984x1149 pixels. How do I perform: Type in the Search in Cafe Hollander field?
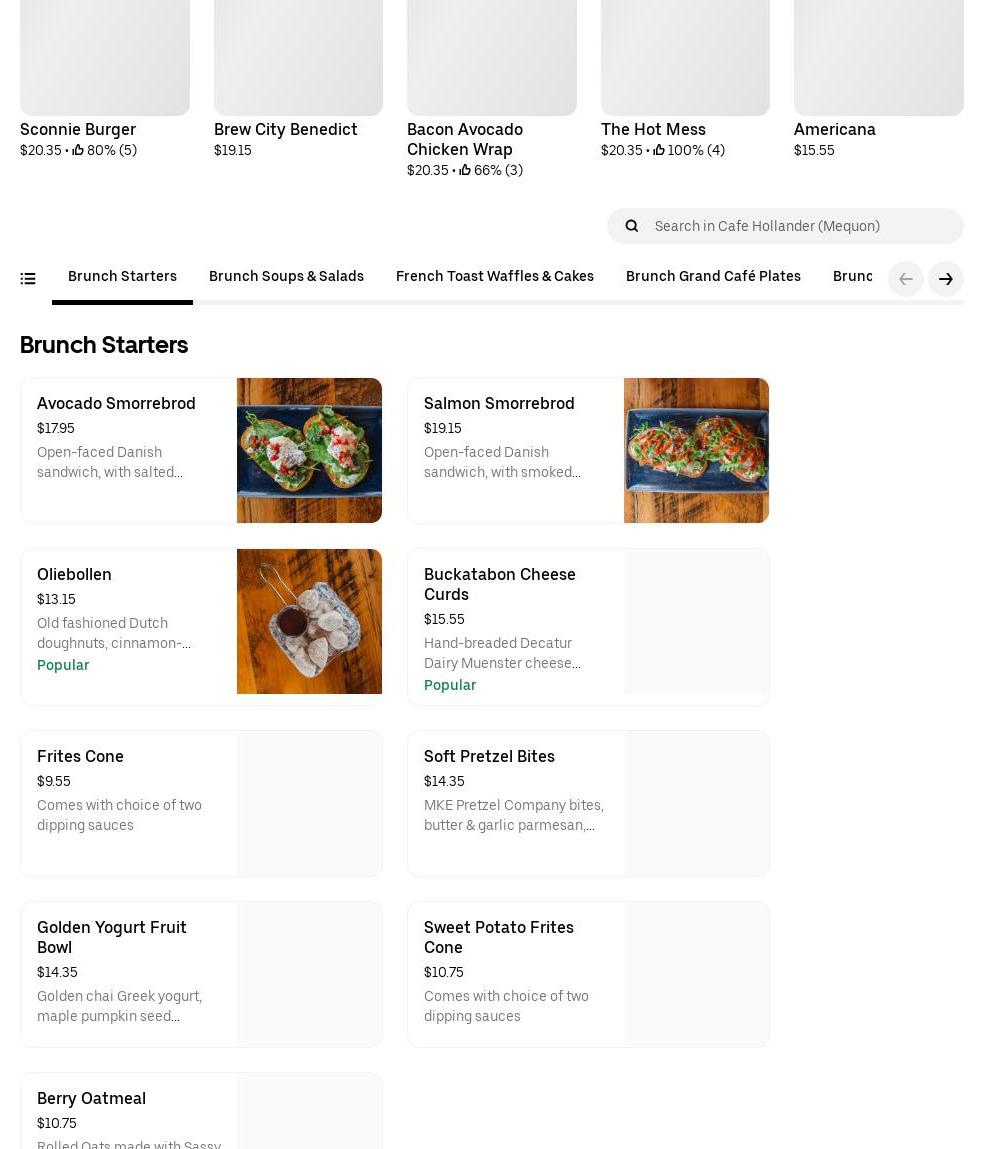point(800,226)
